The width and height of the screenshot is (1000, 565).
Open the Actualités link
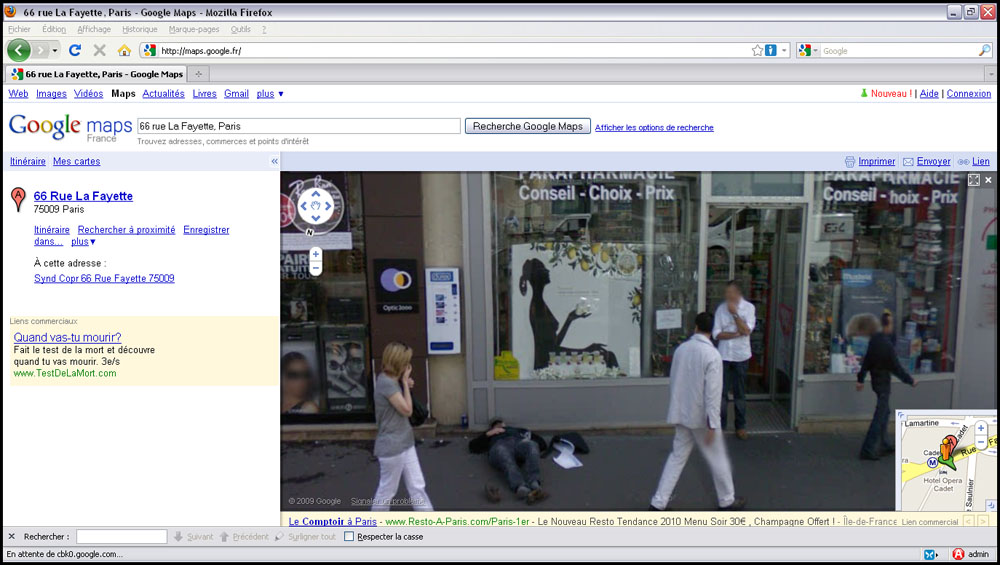(163, 94)
